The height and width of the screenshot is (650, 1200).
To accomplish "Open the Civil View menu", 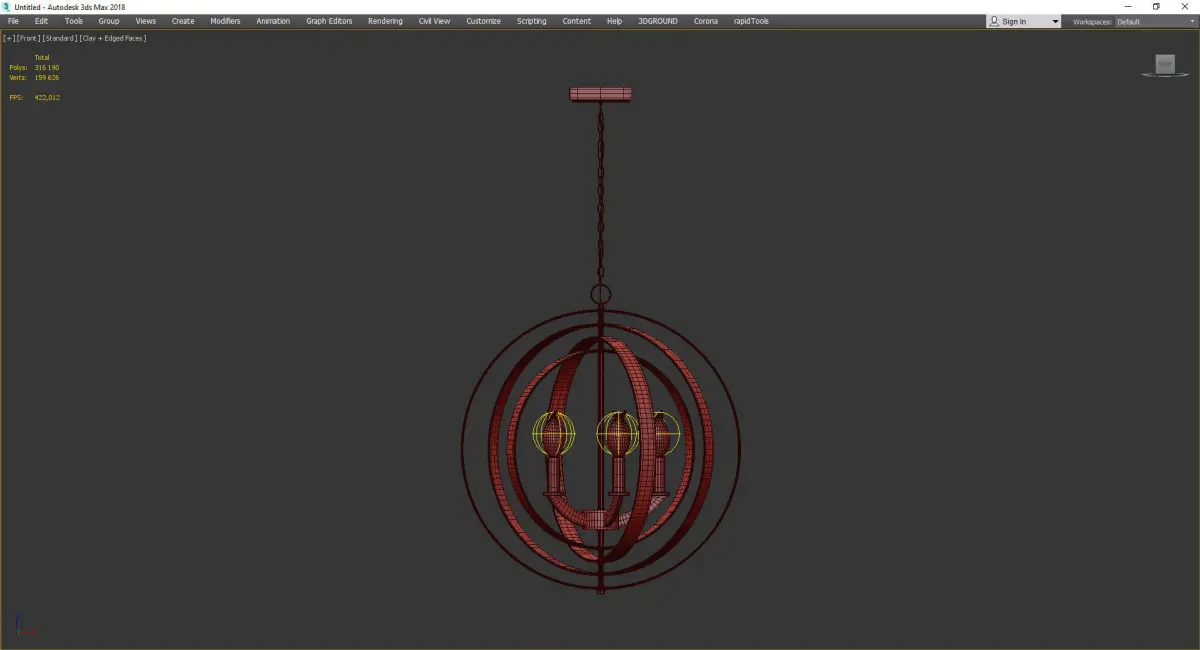I will 434,21.
